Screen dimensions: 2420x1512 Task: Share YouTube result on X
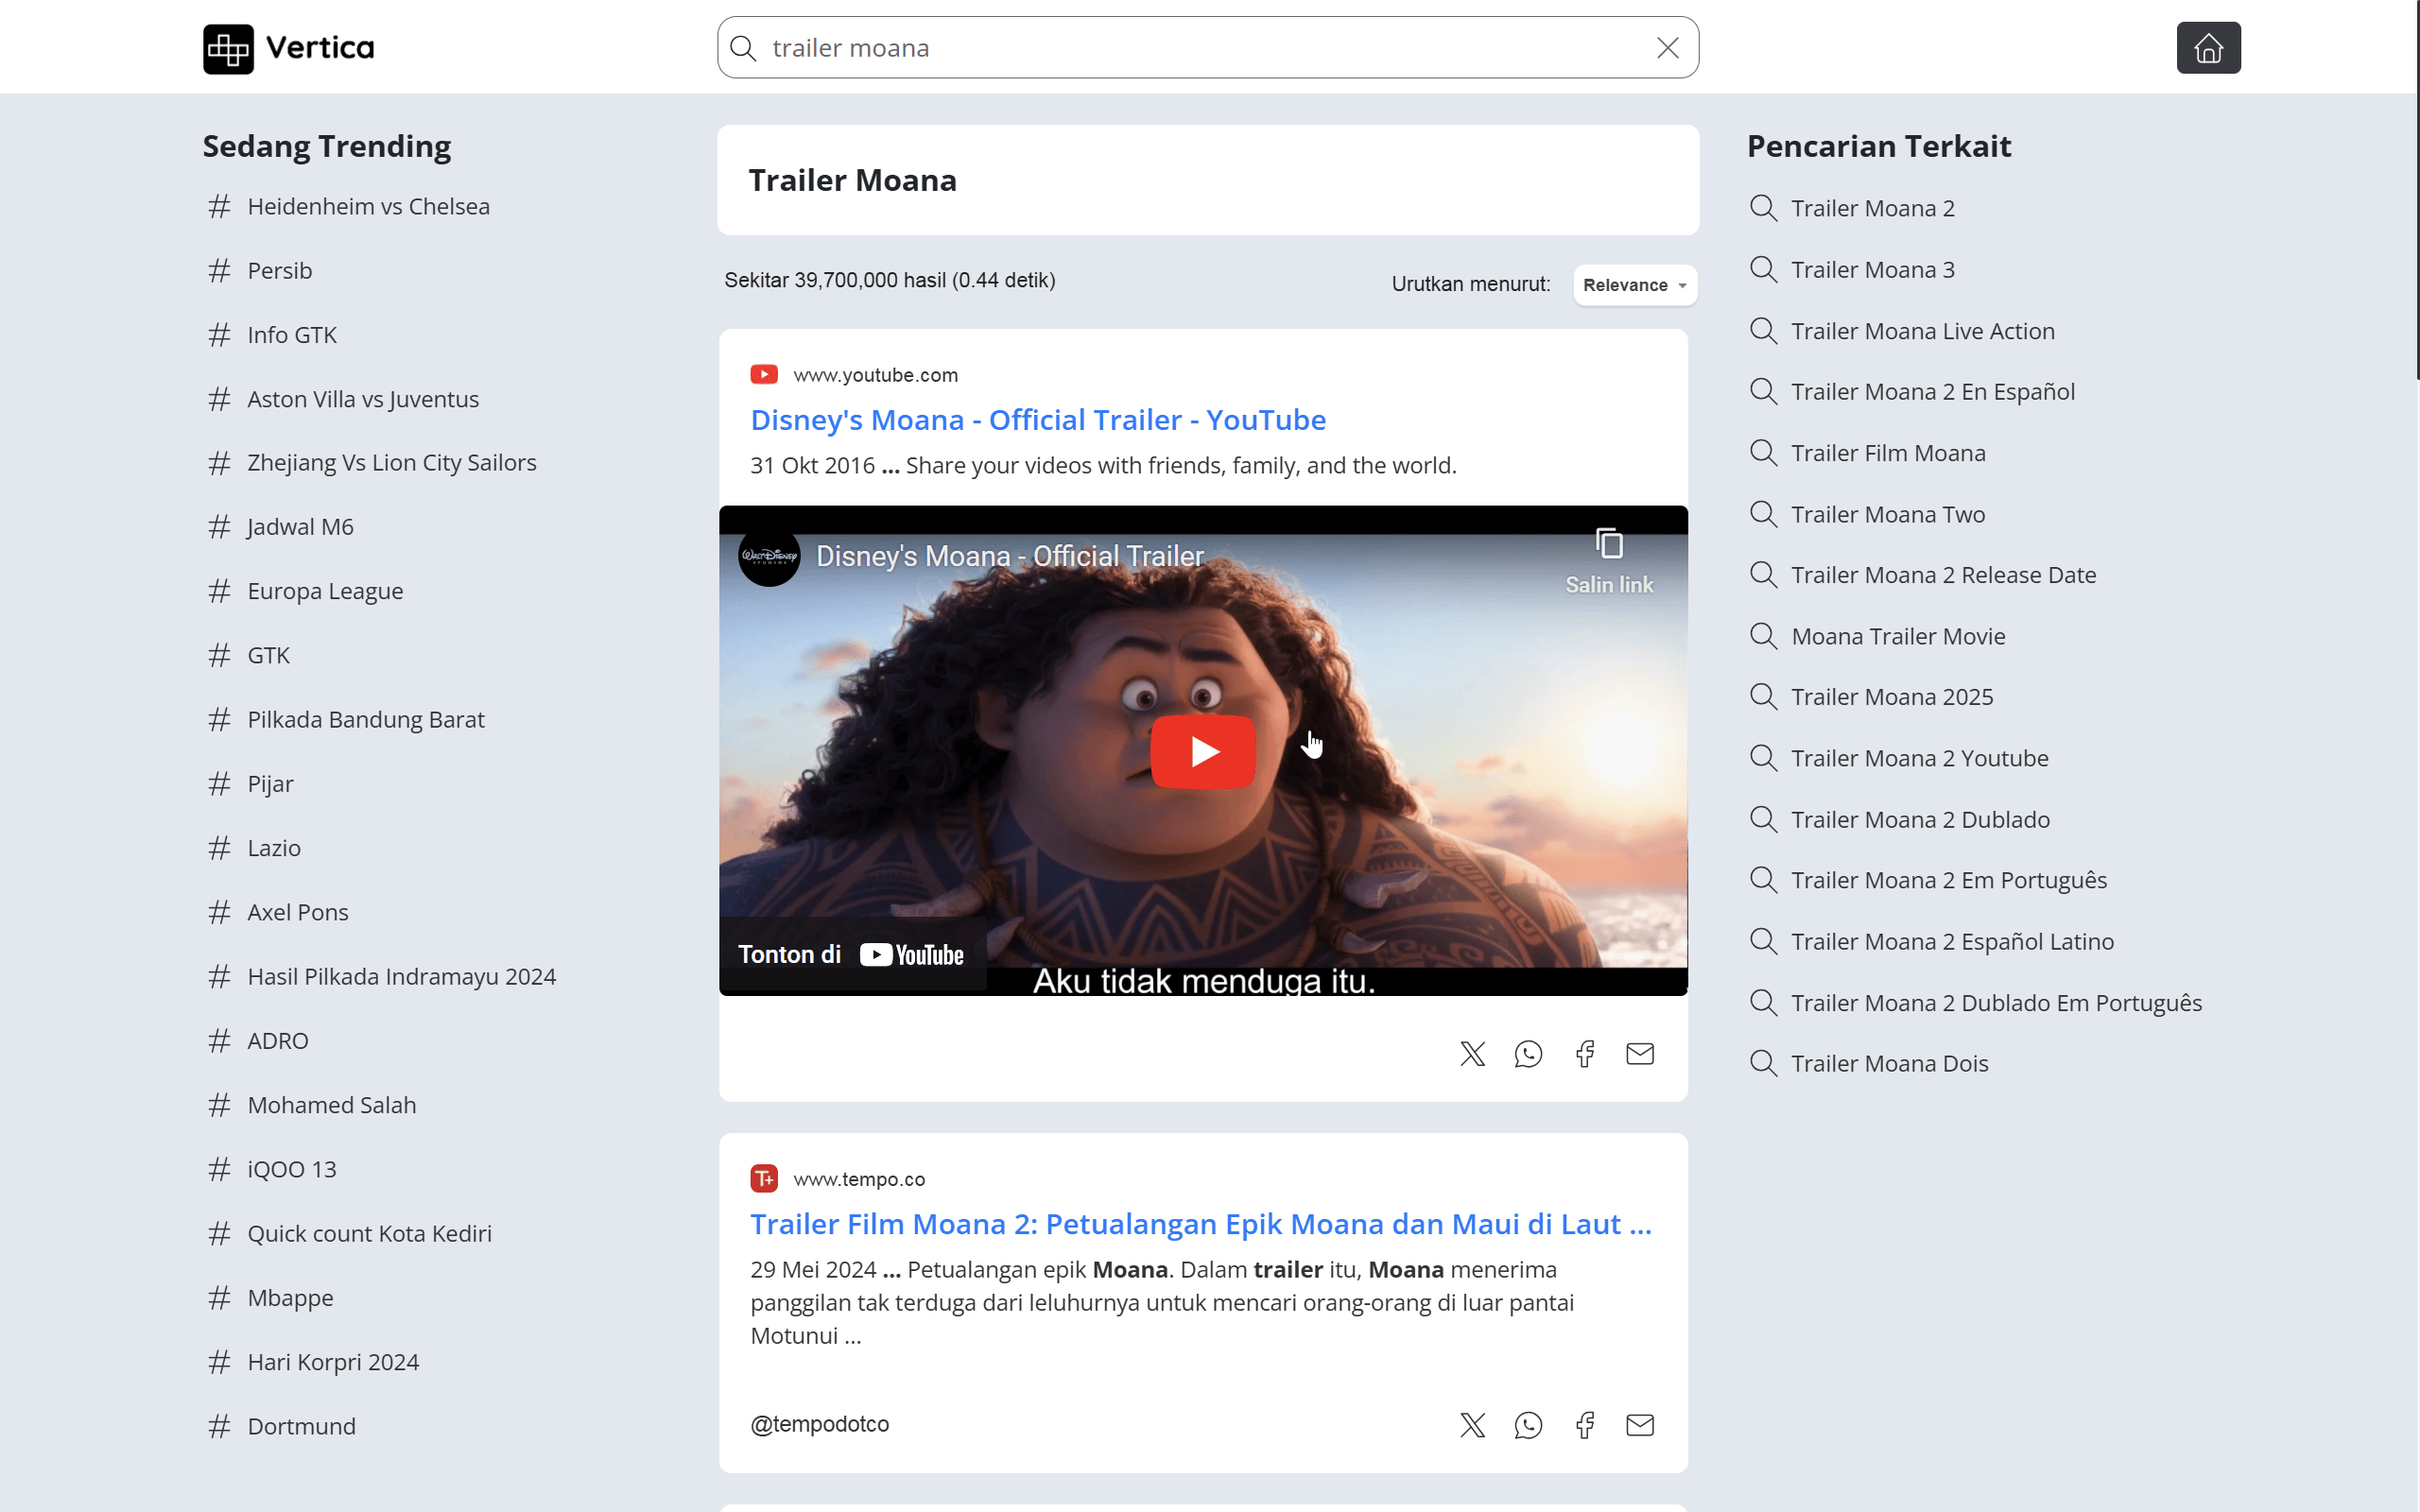tap(1472, 1053)
